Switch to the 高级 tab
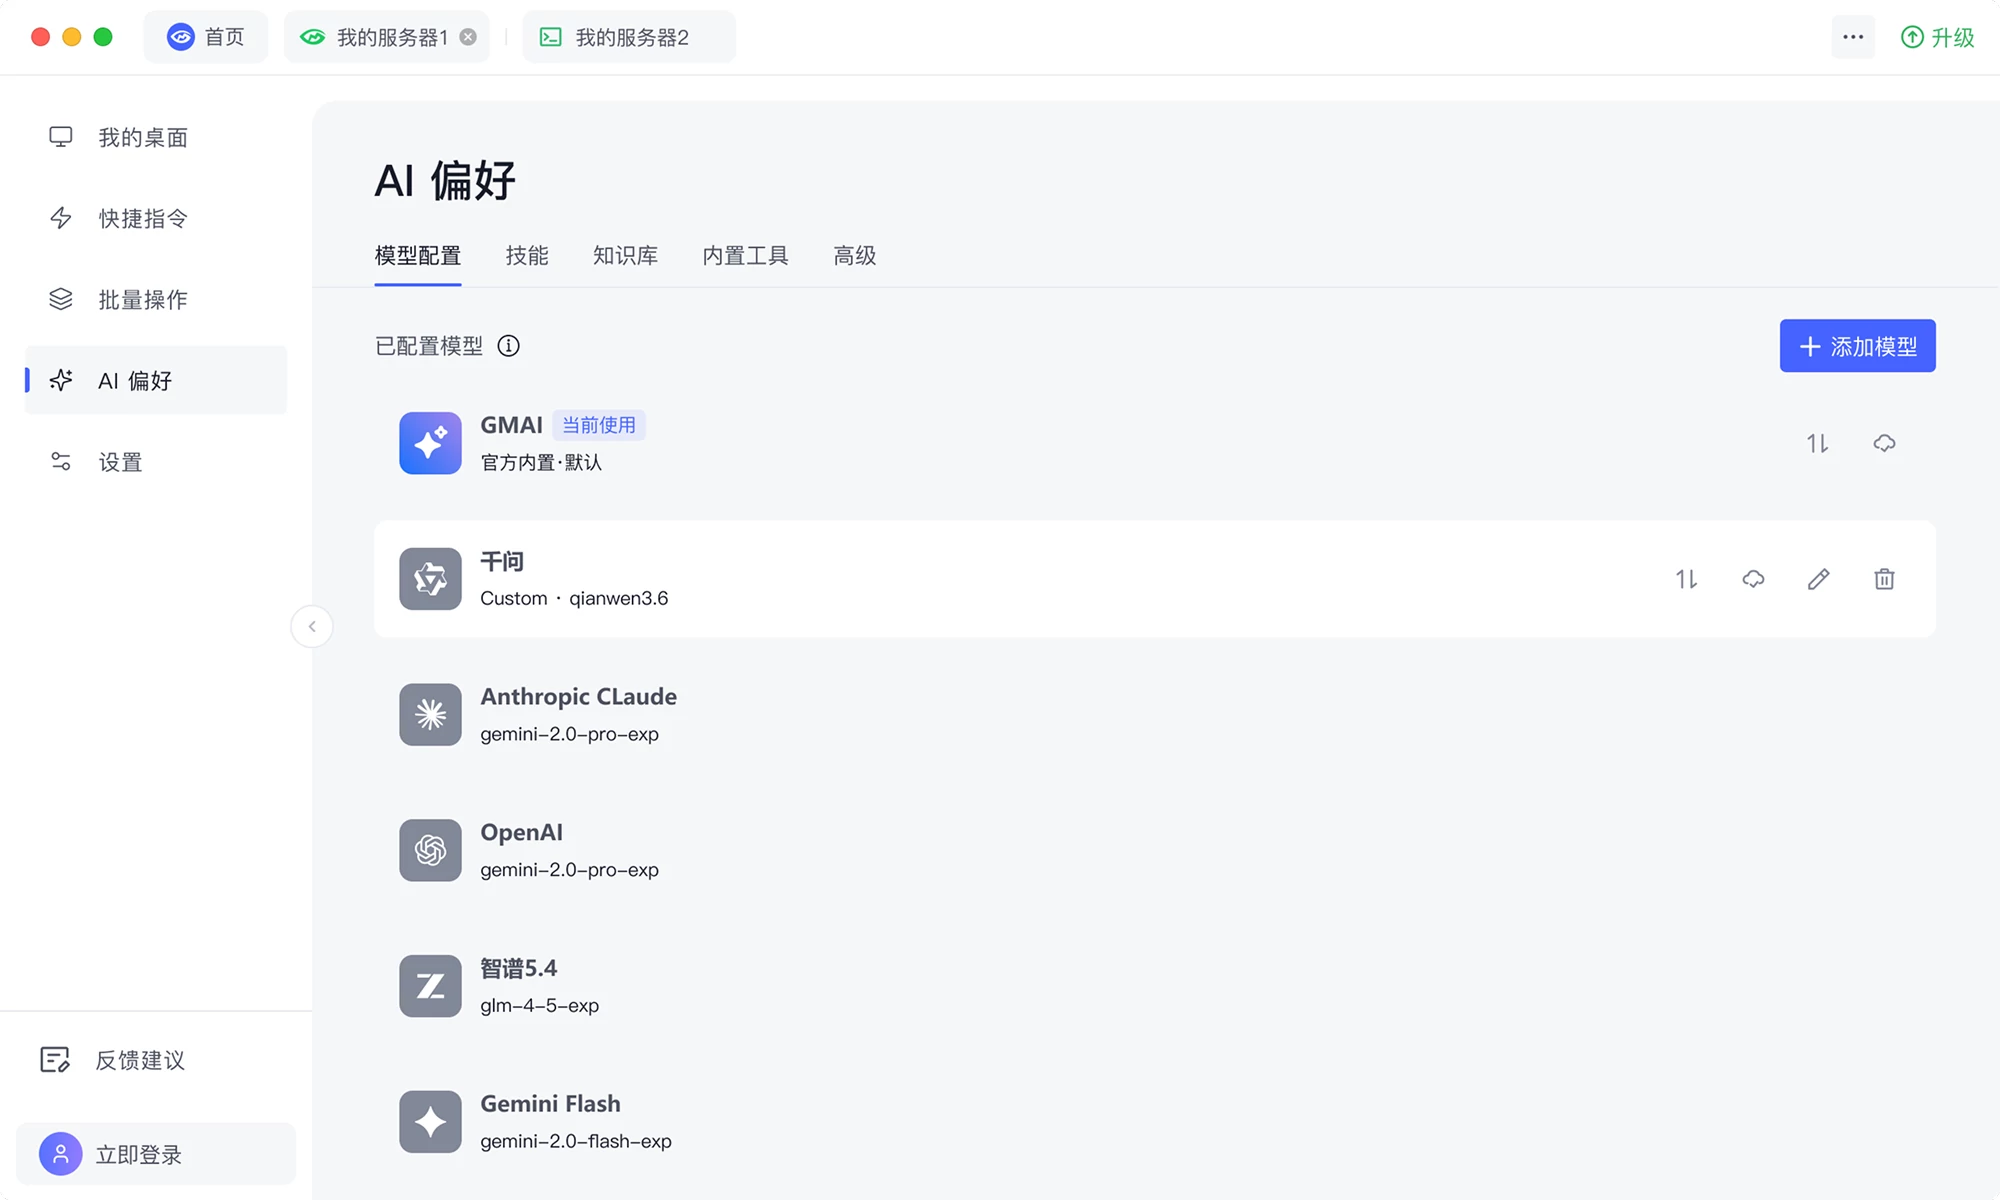This screenshot has width=2000, height=1200. point(855,256)
